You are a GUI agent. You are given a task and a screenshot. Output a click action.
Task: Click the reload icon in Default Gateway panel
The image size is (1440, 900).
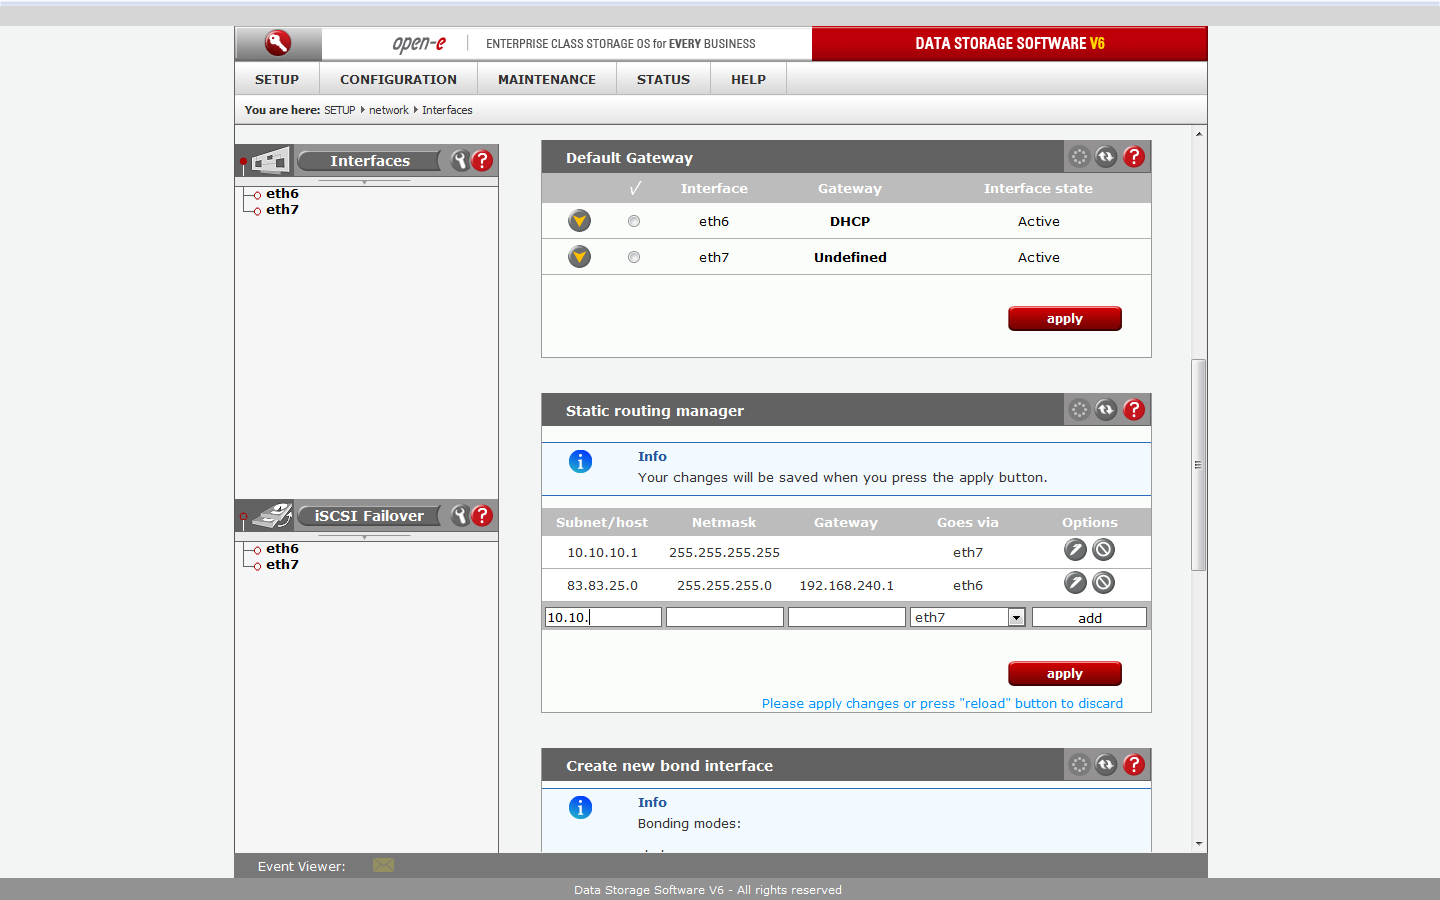1106,157
